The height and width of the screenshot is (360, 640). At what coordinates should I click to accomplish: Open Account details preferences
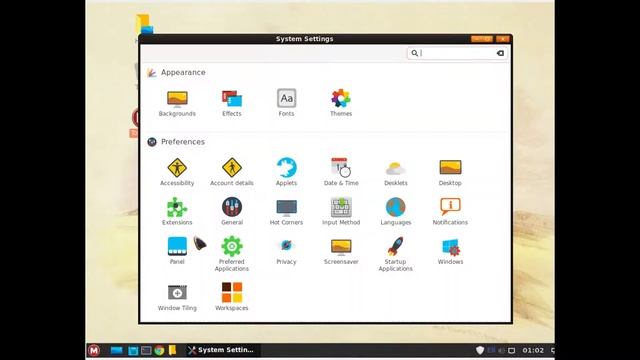(232, 172)
